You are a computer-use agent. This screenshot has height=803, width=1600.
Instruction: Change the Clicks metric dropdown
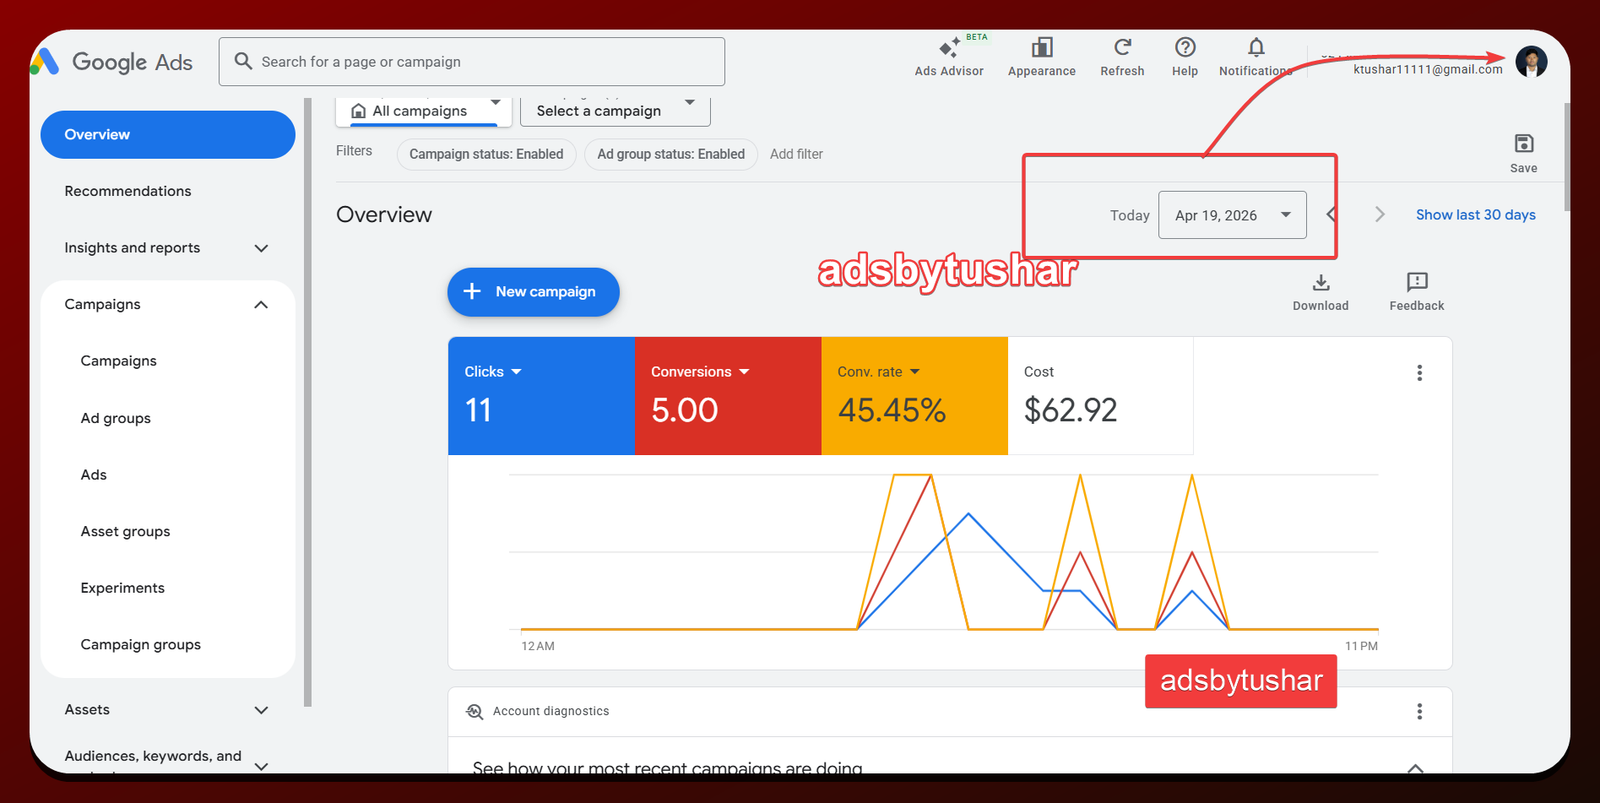tap(493, 371)
